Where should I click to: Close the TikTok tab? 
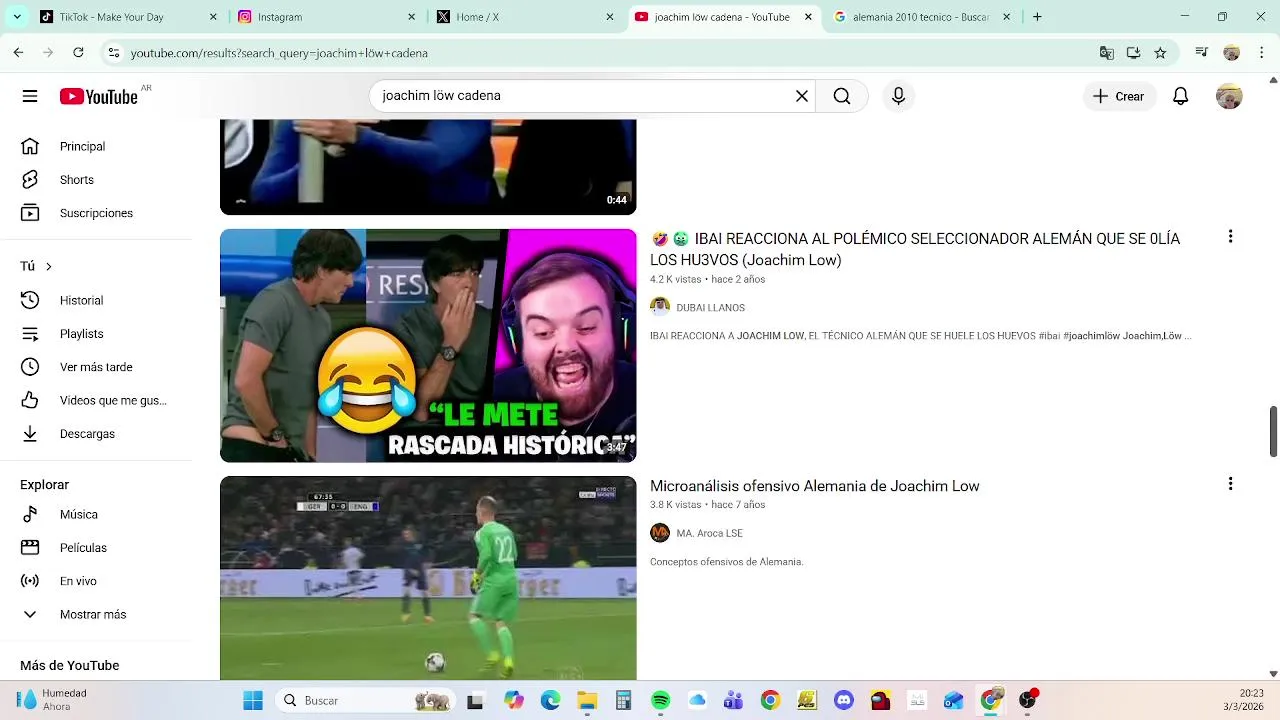213,17
